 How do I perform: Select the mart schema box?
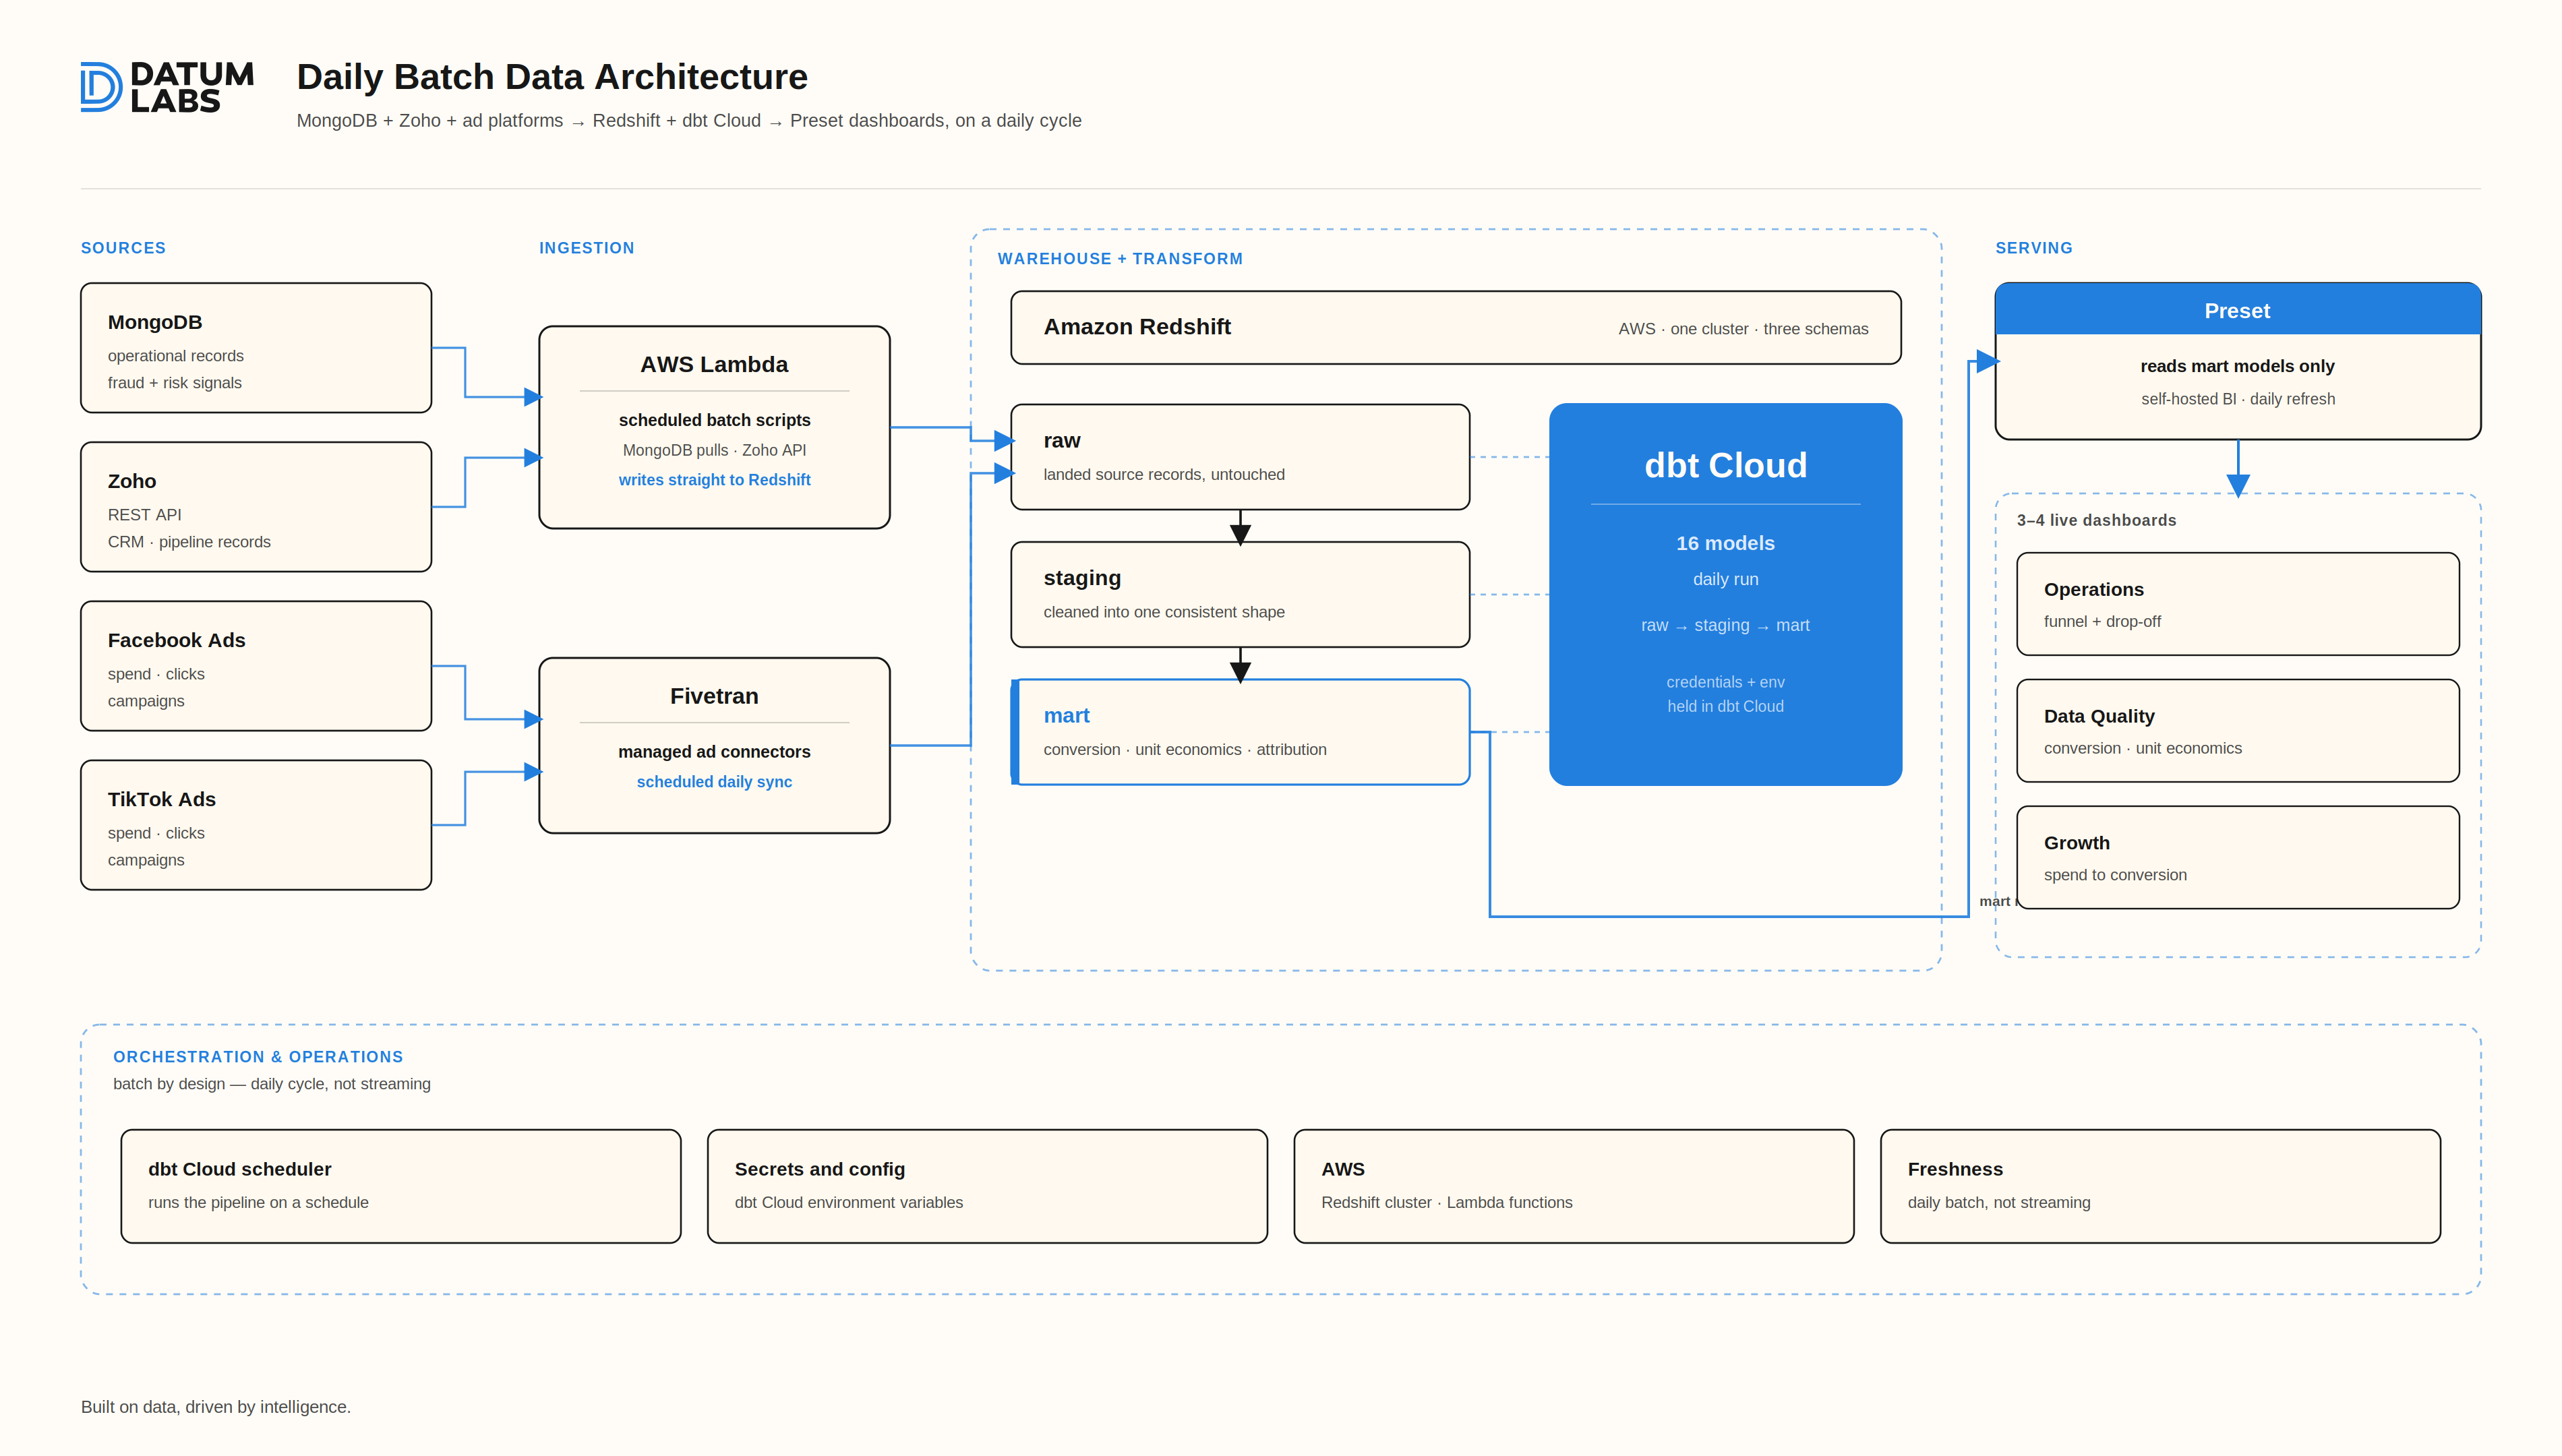coord(1240,732)
